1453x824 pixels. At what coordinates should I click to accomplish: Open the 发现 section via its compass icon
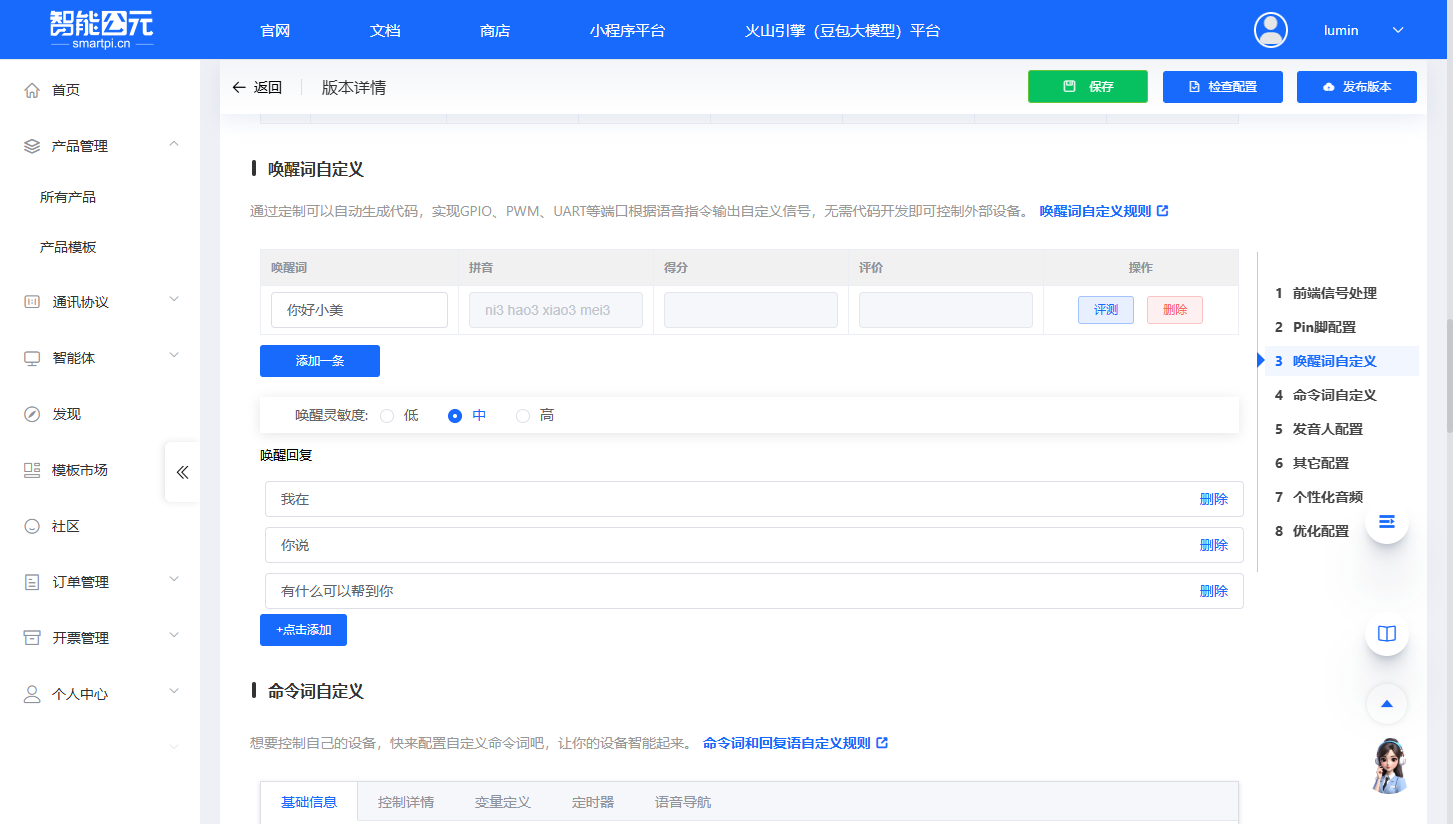pos(29,414)
